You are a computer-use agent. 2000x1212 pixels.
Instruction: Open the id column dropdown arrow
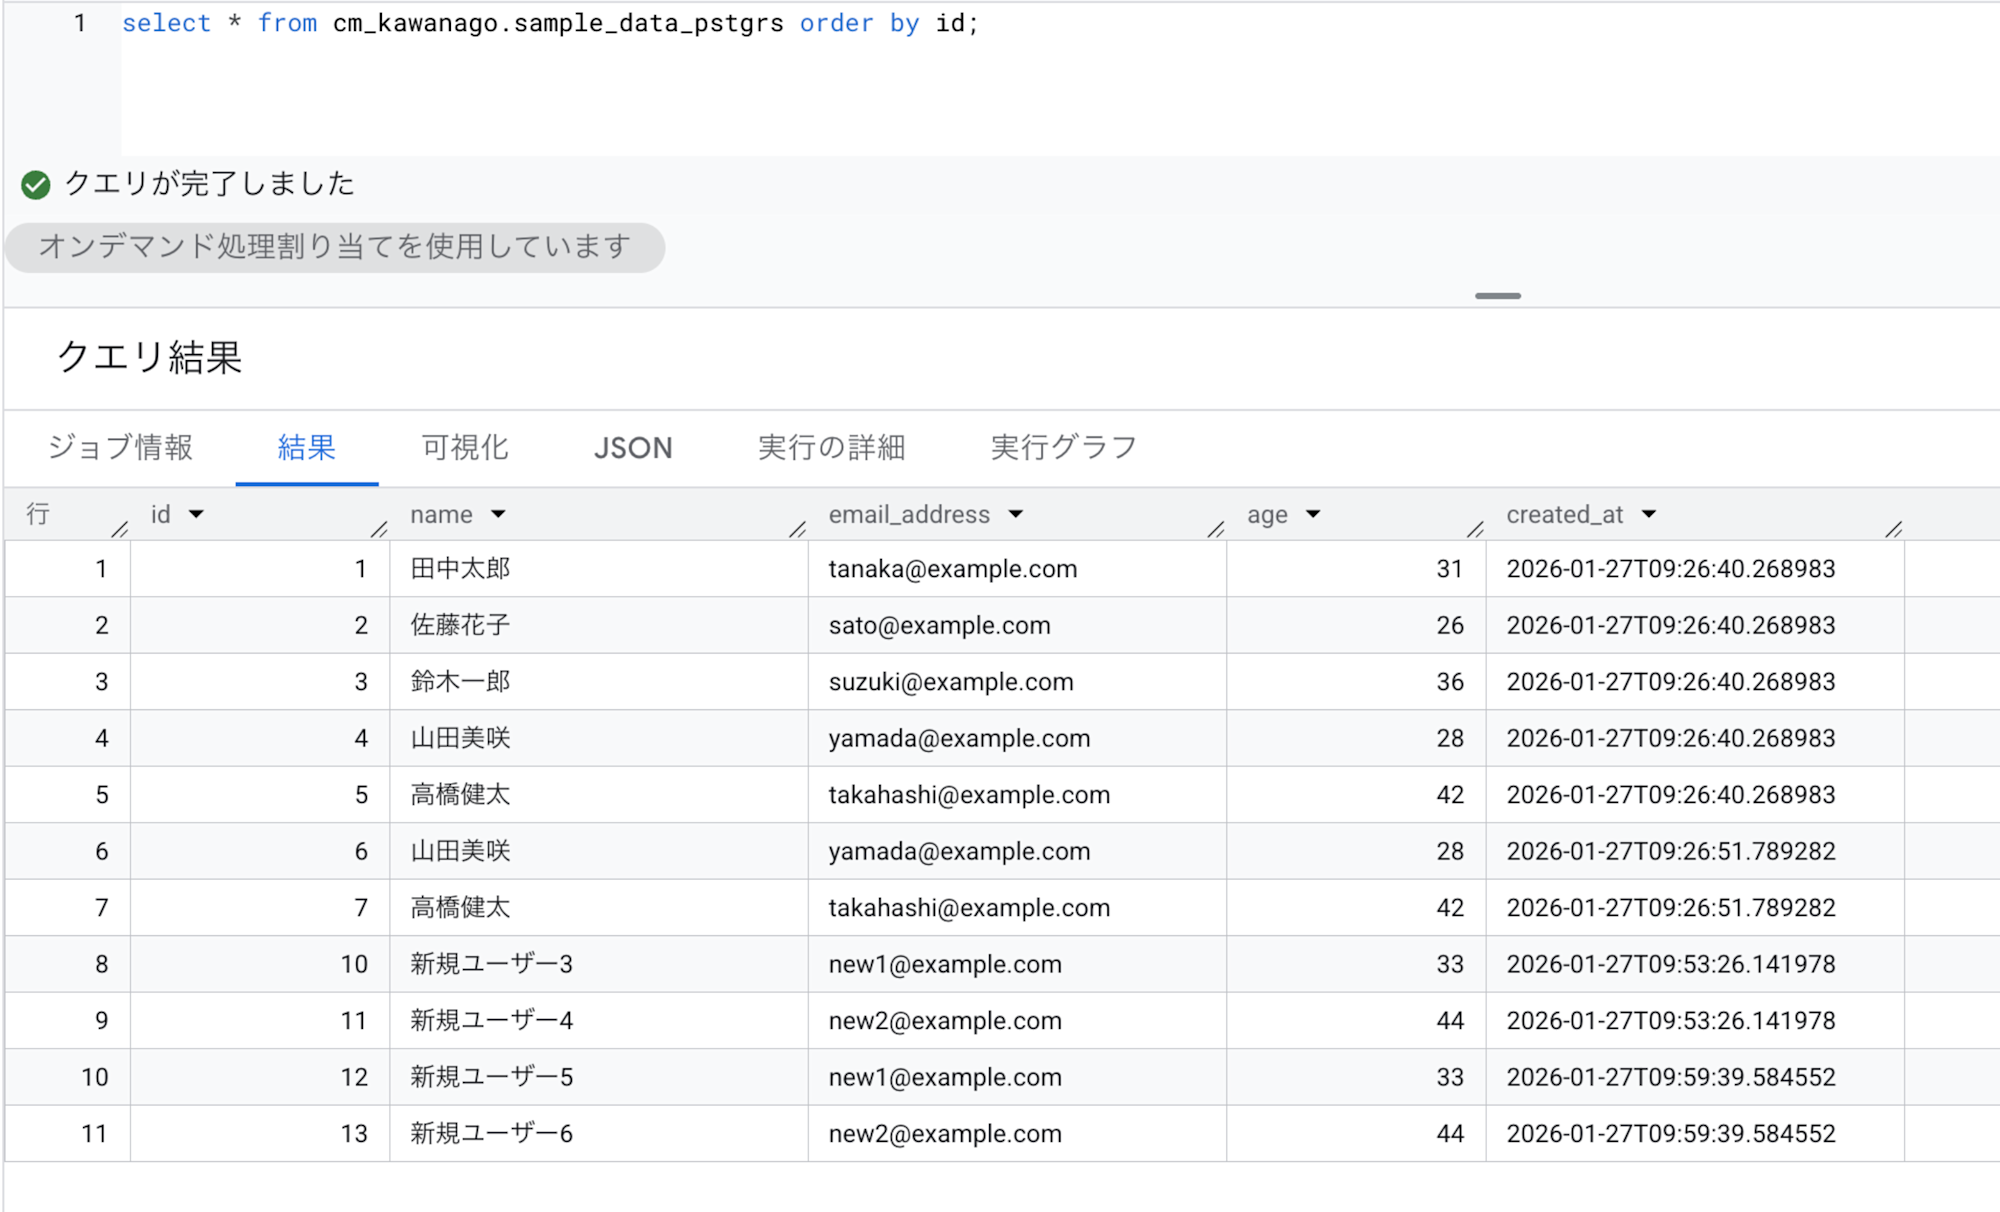click(x=196, y=514)
